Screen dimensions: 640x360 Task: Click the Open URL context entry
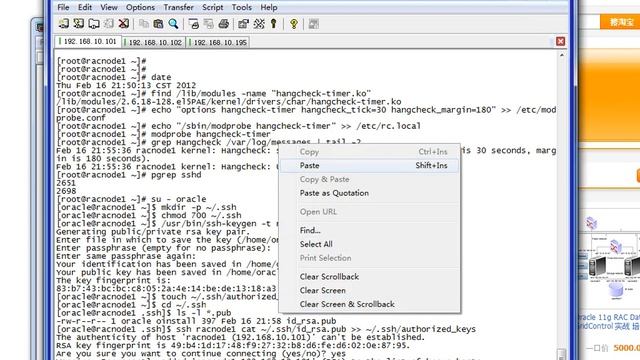point(370,212)
